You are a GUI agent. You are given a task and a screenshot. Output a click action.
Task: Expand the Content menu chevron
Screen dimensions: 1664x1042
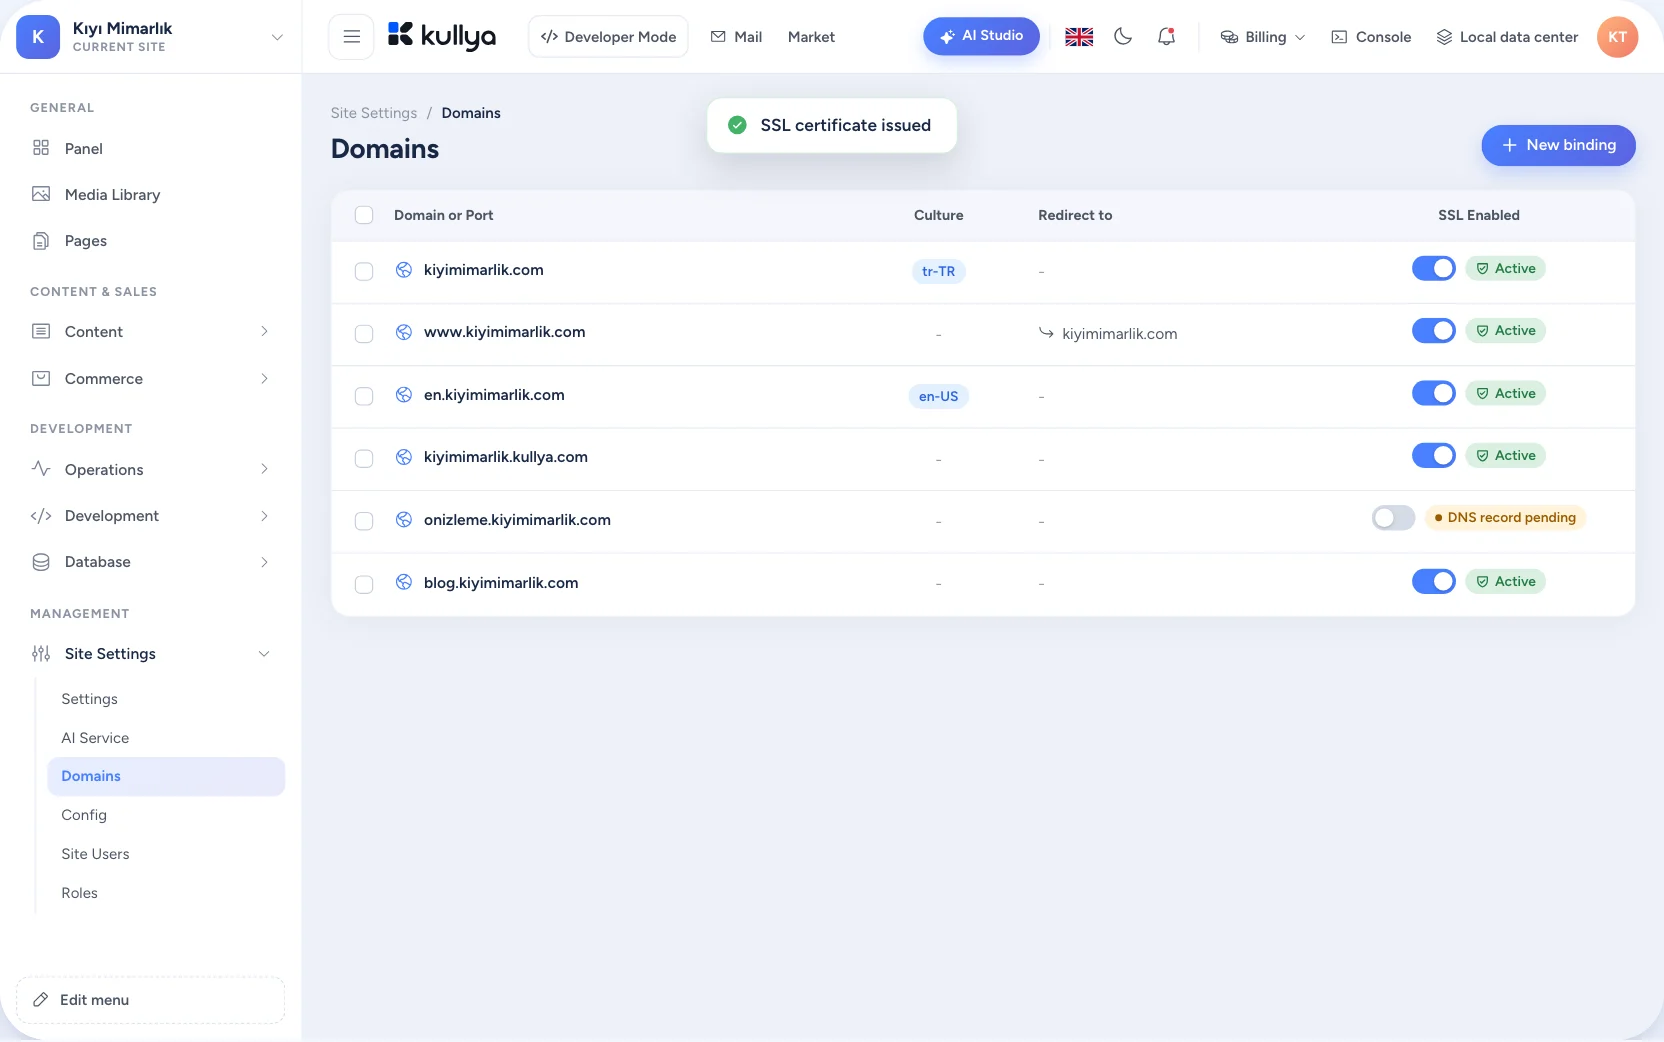coord(264,331)
